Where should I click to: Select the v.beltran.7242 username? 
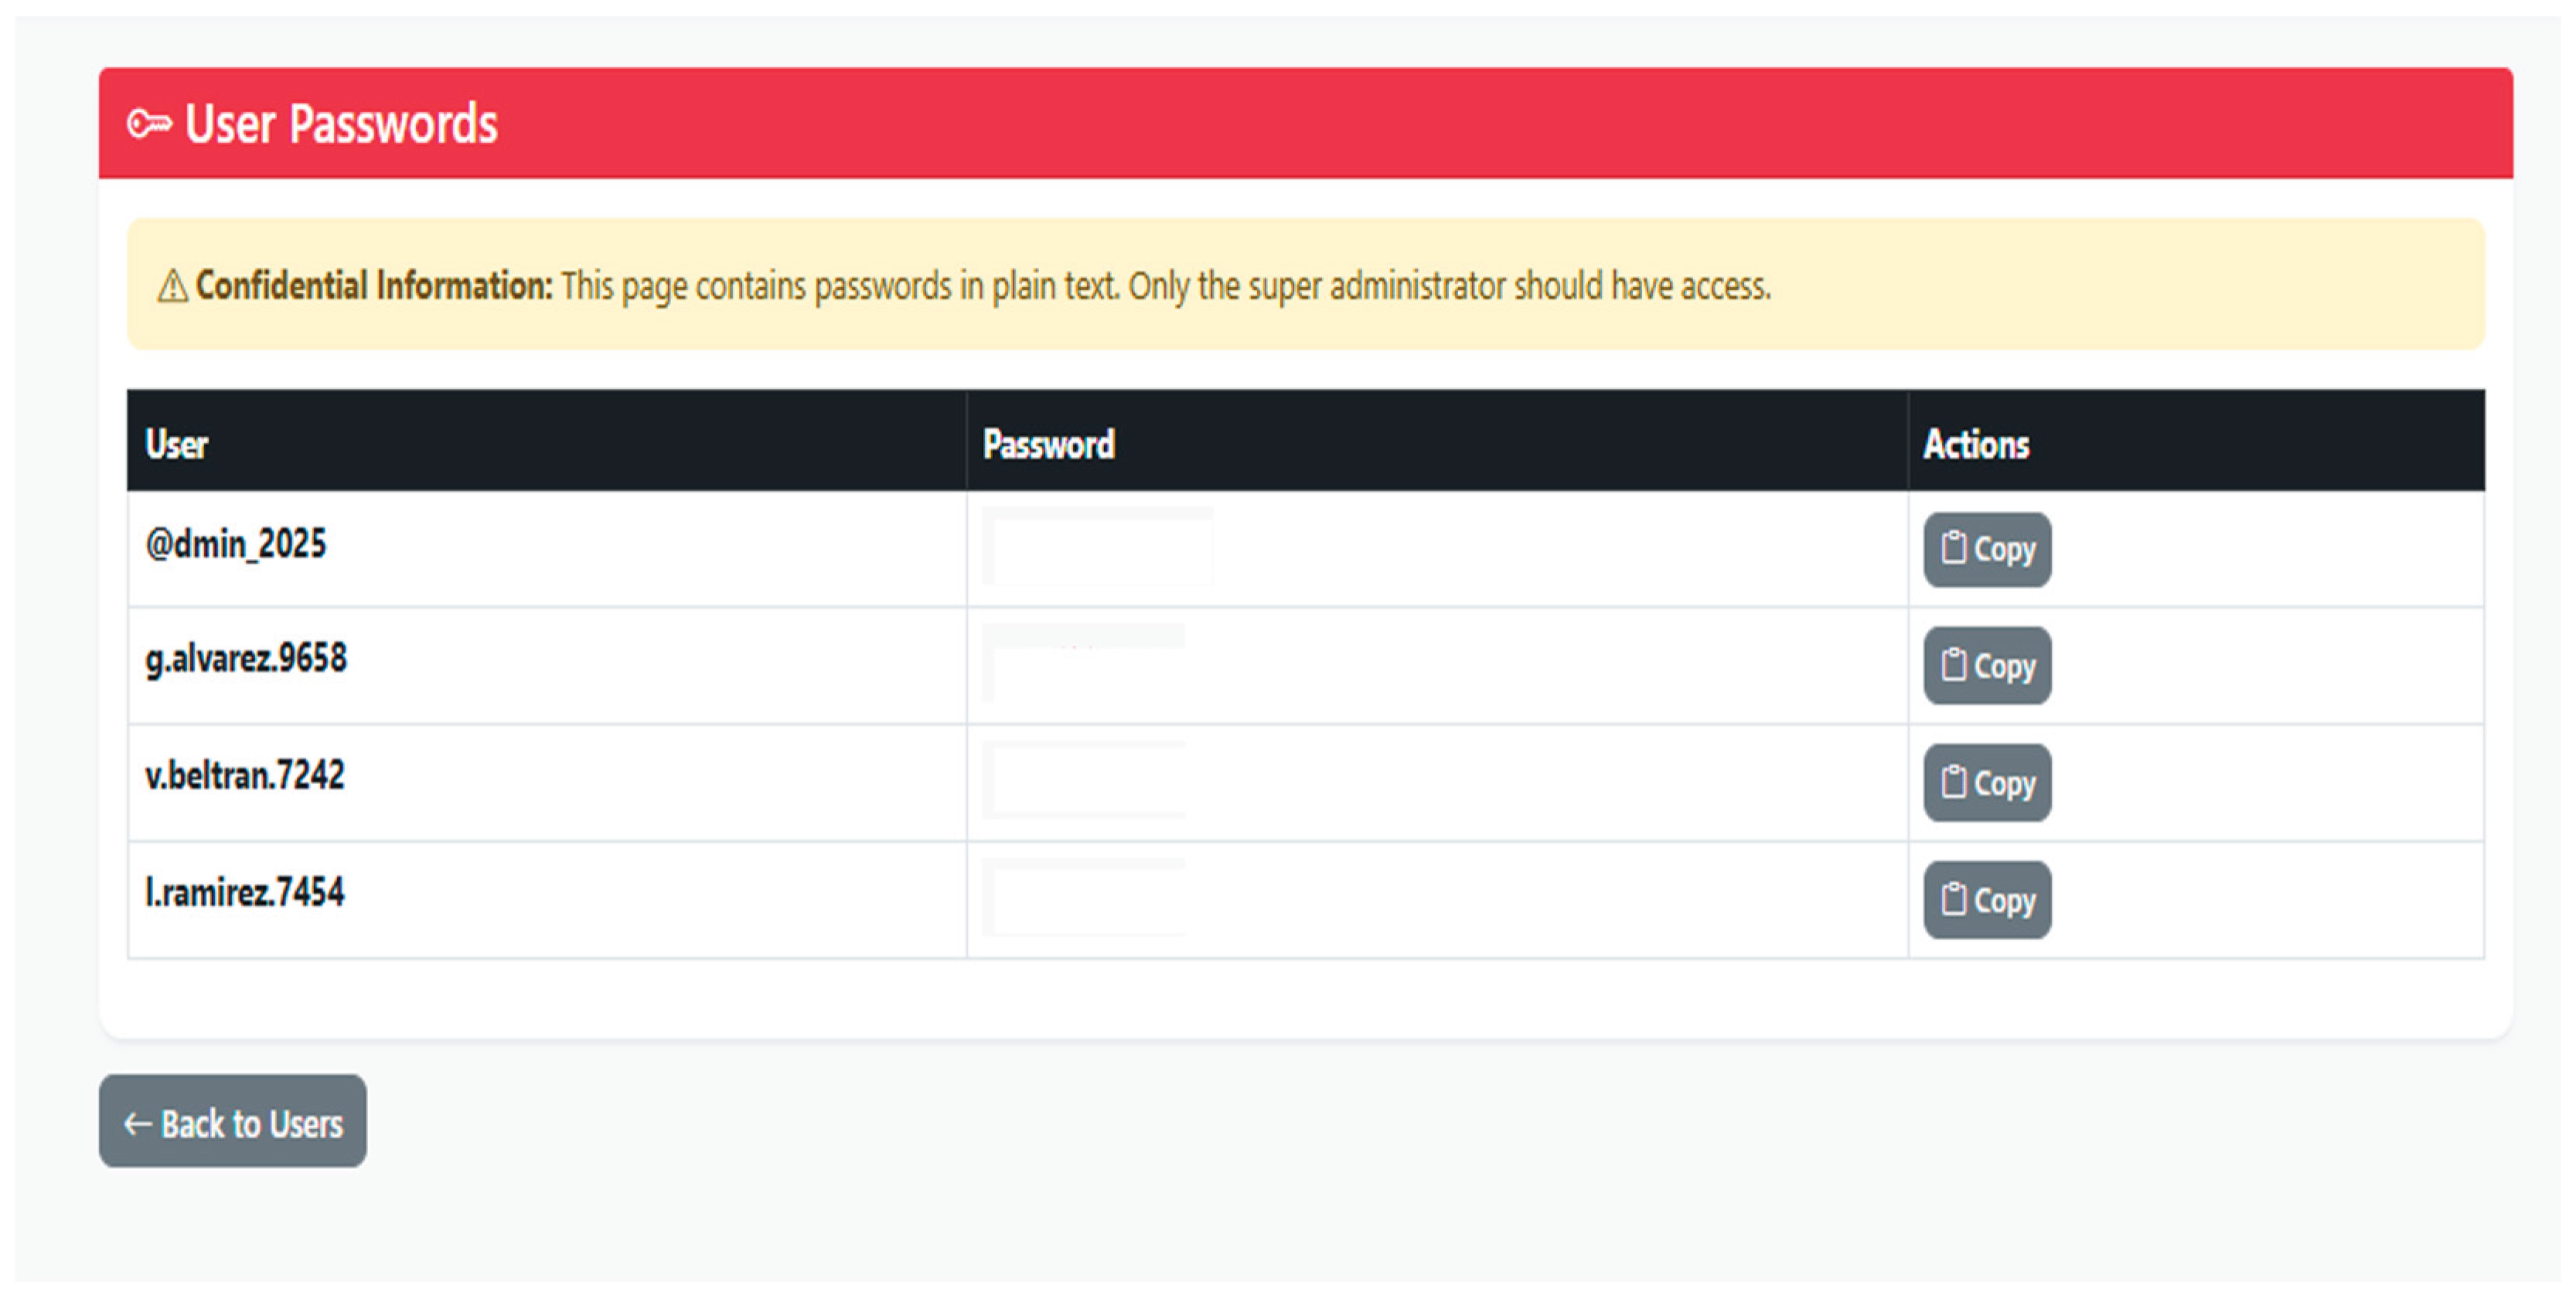[245, 776]
